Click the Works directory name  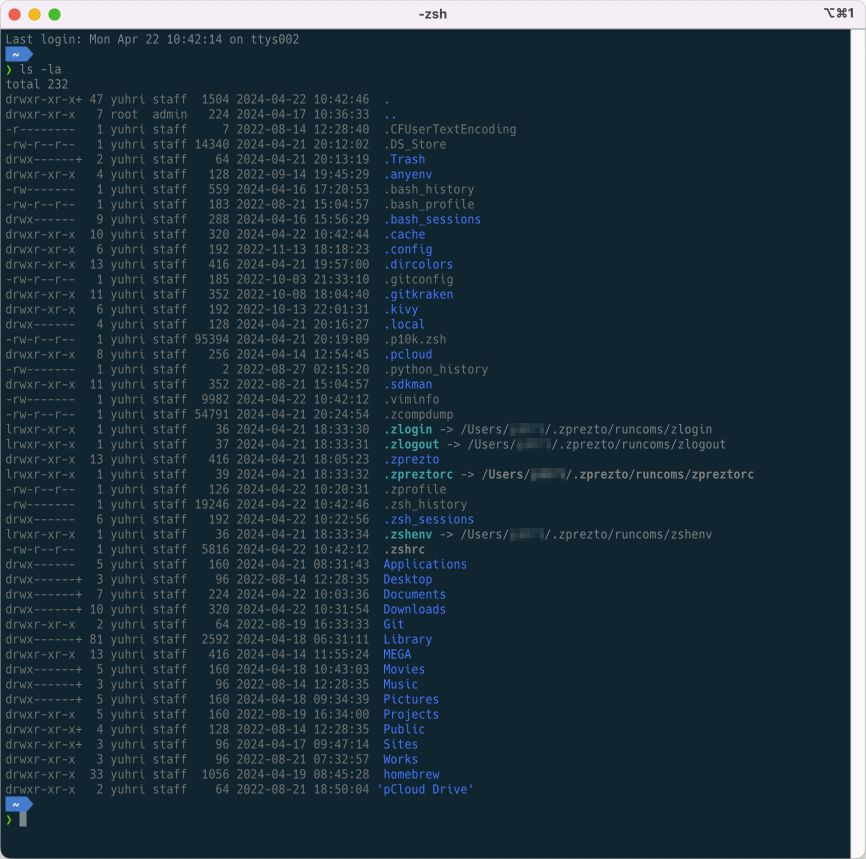pyautogui.click(x=401, y=760)
